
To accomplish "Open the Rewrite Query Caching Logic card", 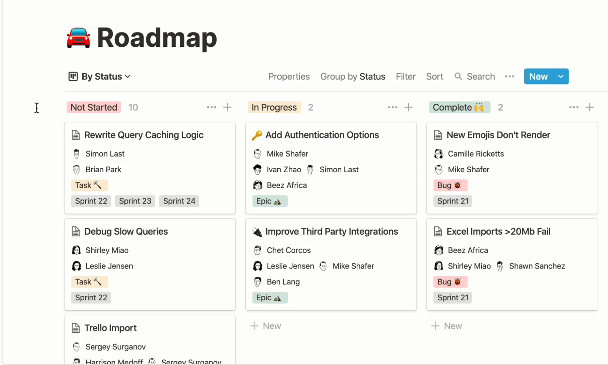I will pos(150,168).
